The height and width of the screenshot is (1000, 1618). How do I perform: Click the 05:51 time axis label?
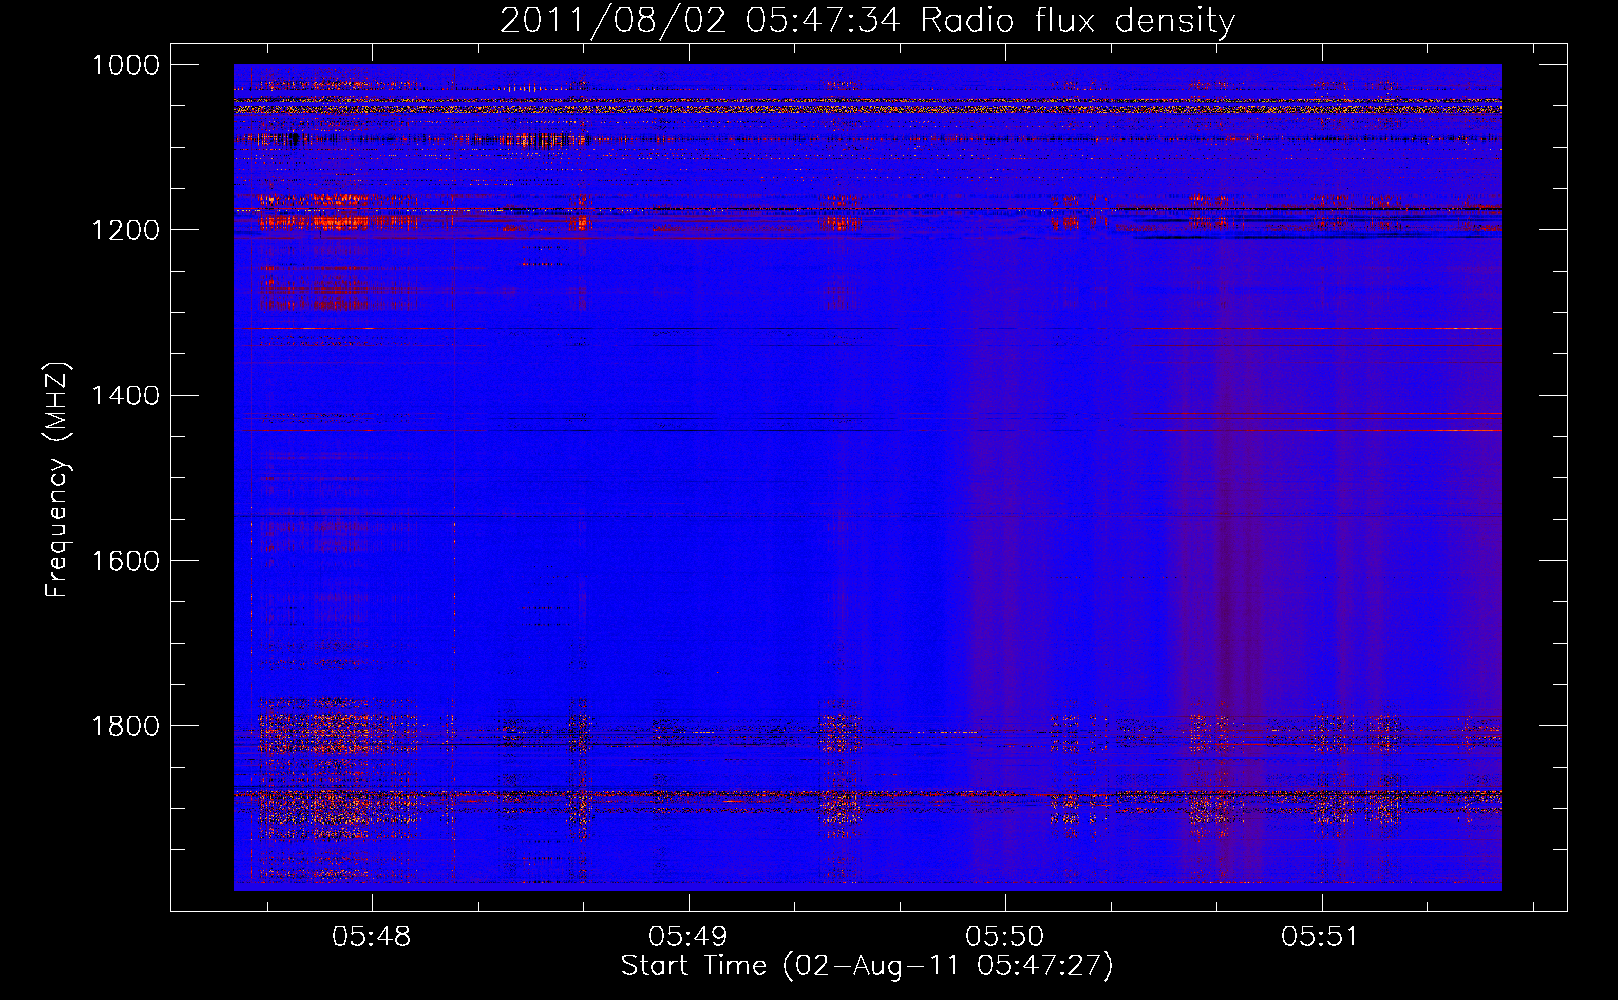pyautogui.click(x=1320, y=937)
